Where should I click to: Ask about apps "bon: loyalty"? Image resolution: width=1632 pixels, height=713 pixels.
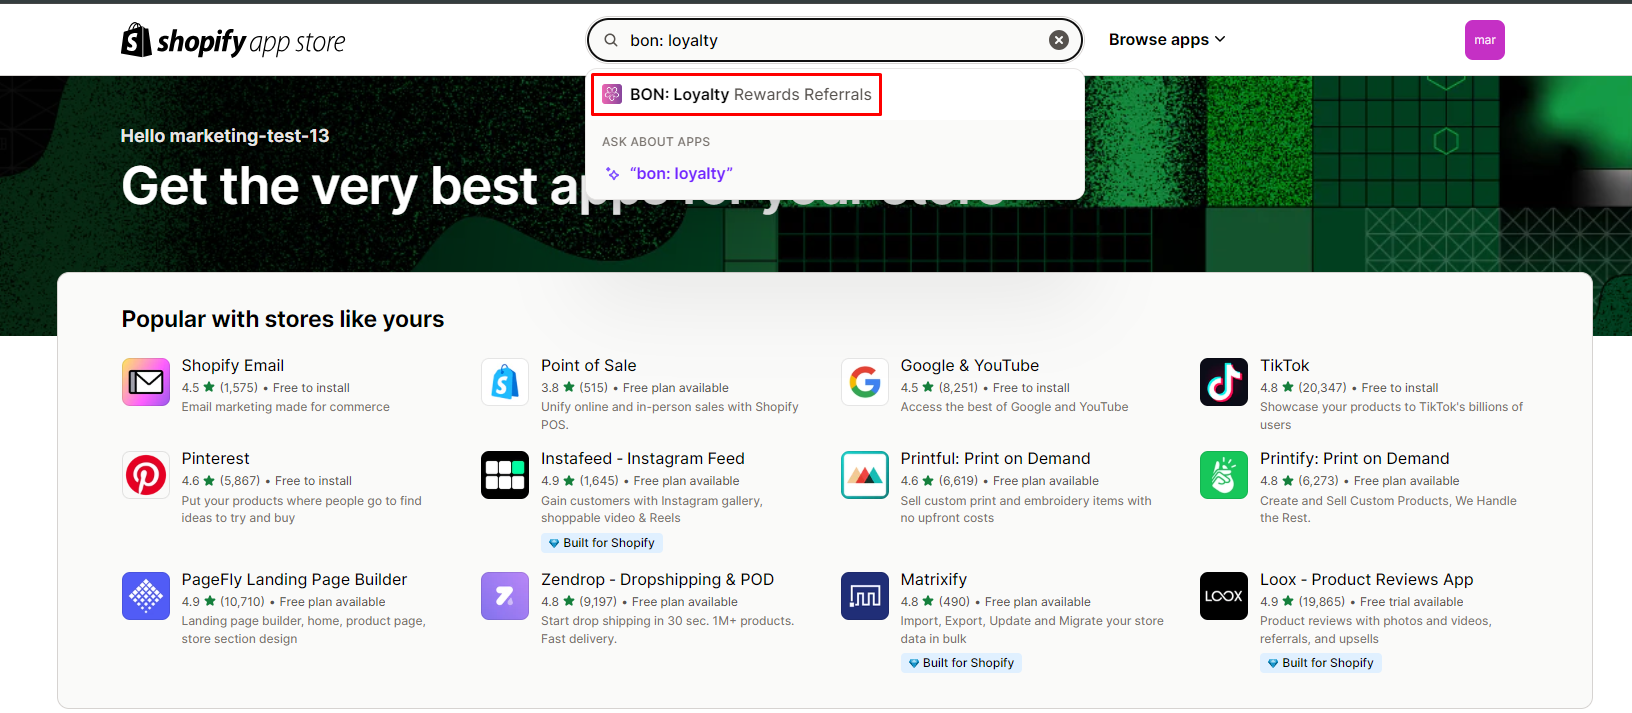coord(681,174)
